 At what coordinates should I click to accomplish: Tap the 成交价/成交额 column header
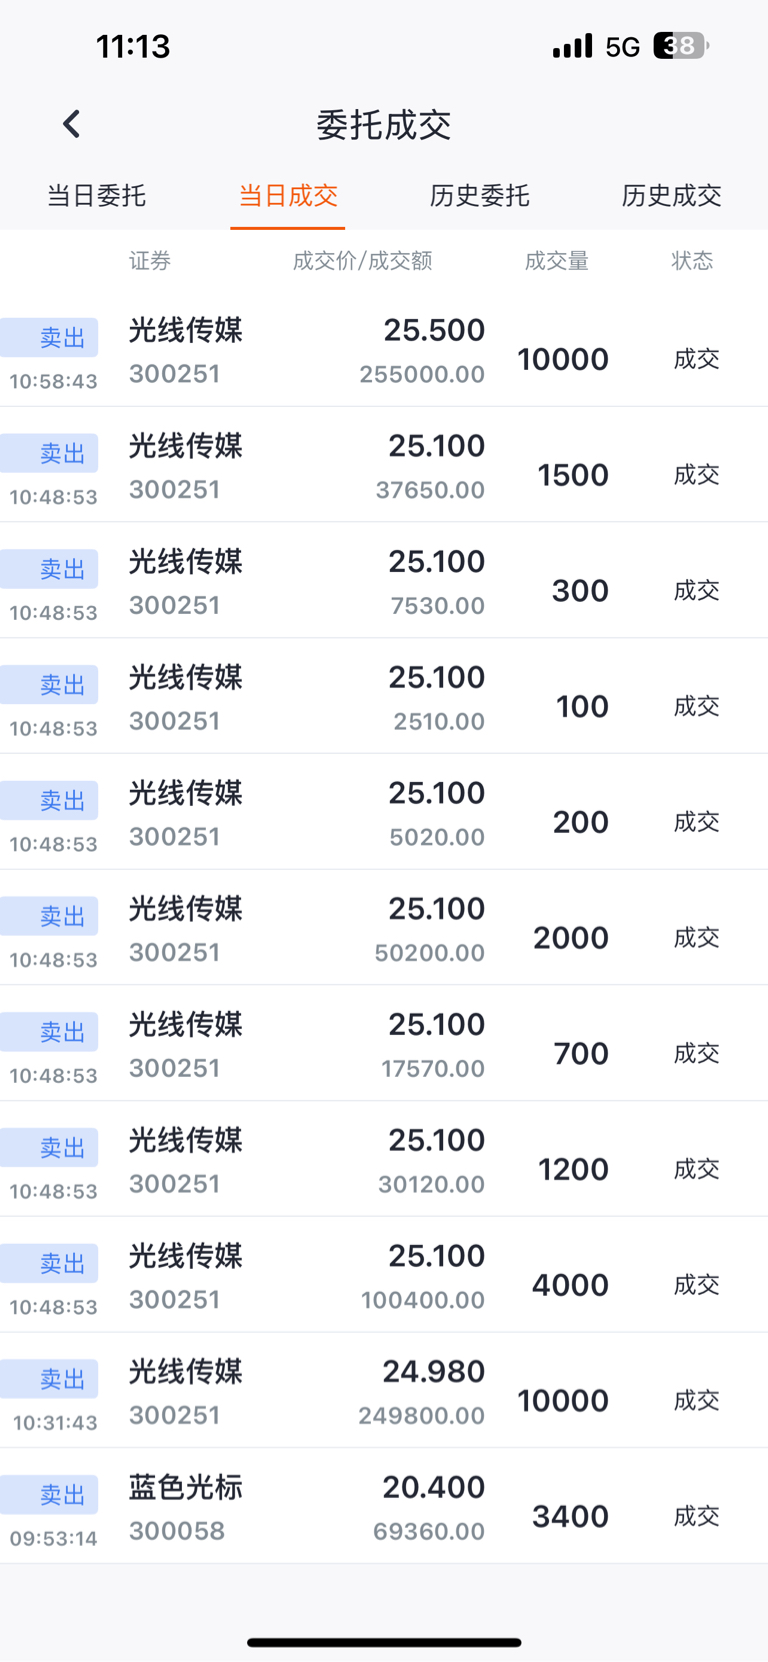point(362,261)
